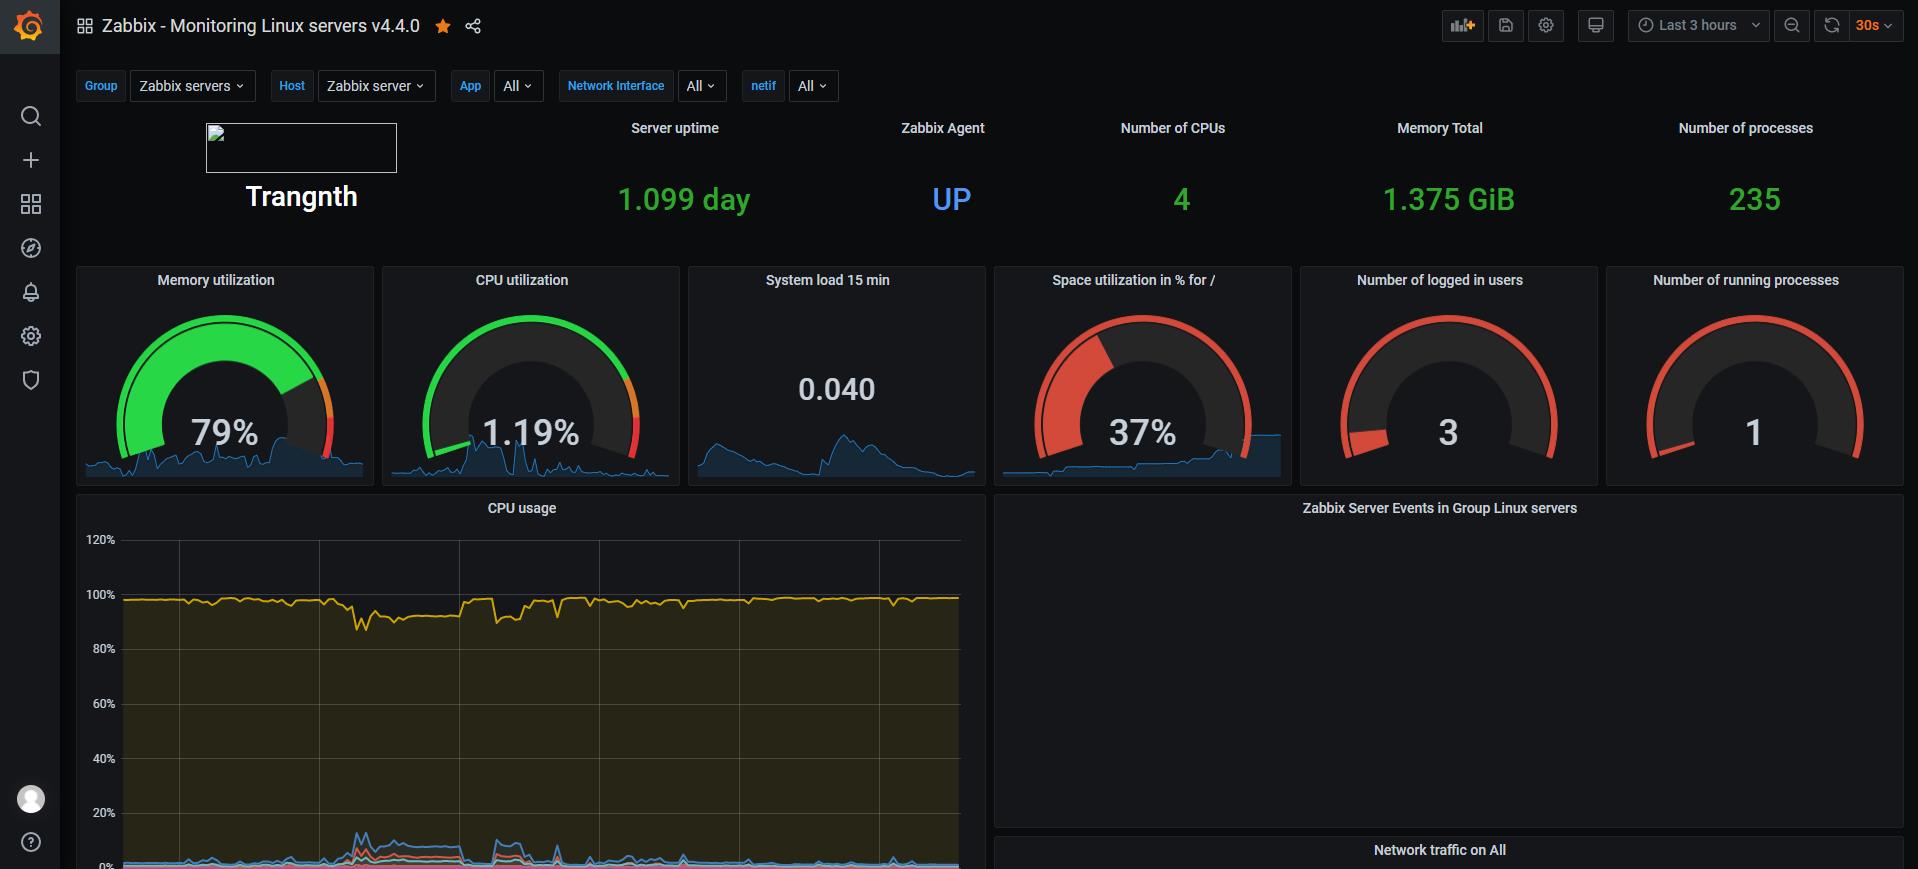The height and width of the screenshot is (869, 1918).
Task: Click the Refresh dashboard icon
Action: [x=1831, y=26]
